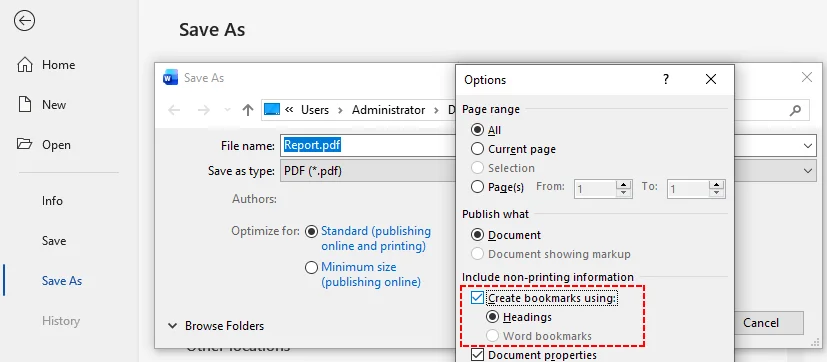The image size is (827, 362).
Task: Toggle Document properties checkbox
Action: [477, 355]
